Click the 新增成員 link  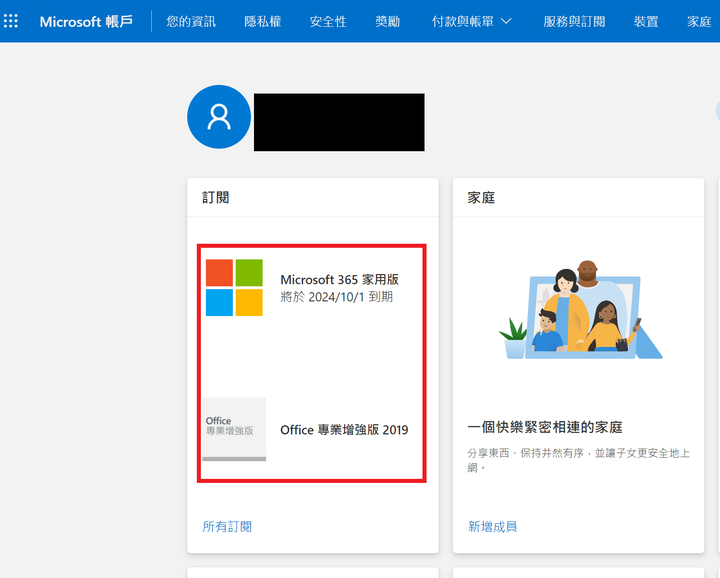pyautogui.click(x=493, y=527)
